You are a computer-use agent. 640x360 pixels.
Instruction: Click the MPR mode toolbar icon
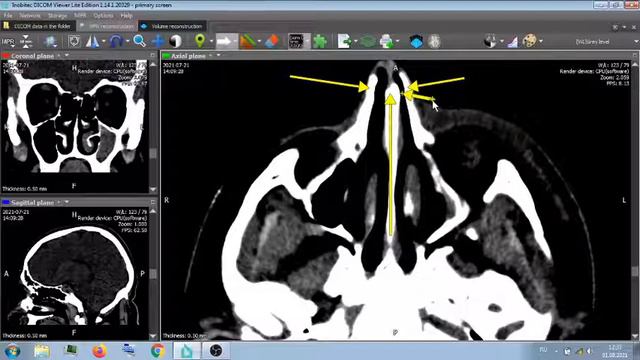[x=8, y=42]
